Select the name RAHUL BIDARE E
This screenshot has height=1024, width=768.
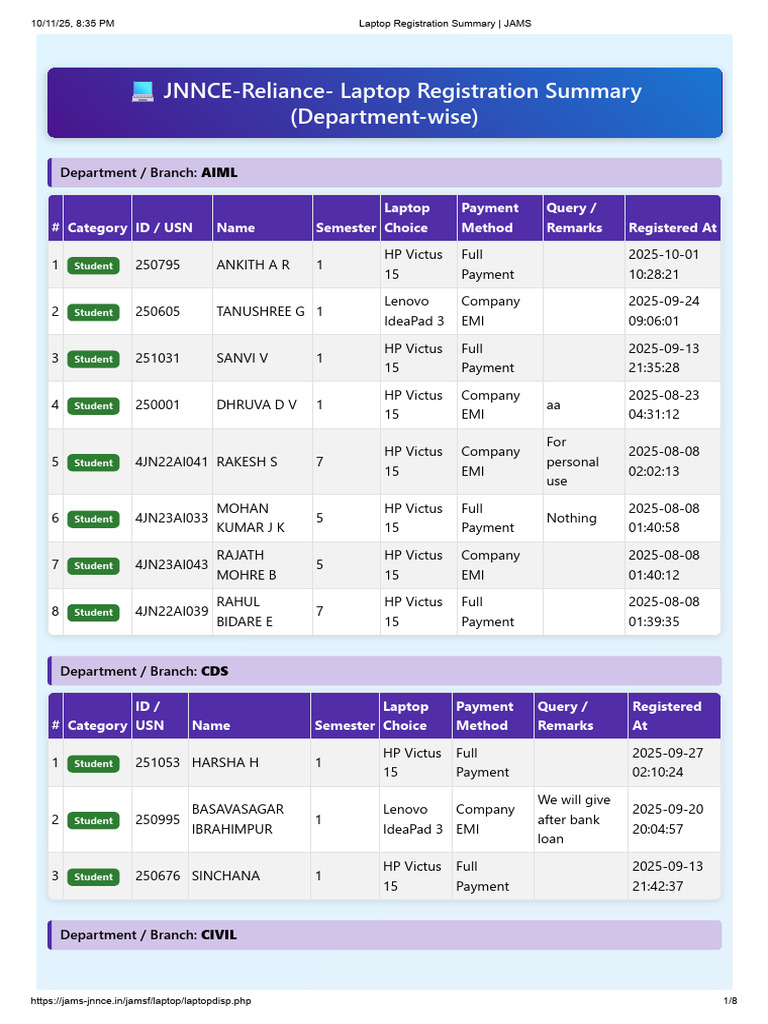pos(245,612)
